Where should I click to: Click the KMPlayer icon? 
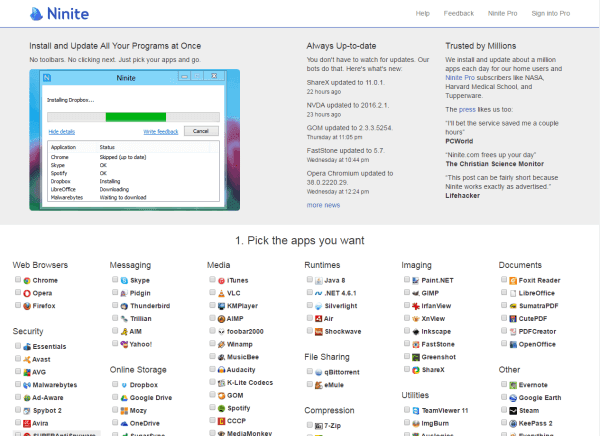click(222, 306)
